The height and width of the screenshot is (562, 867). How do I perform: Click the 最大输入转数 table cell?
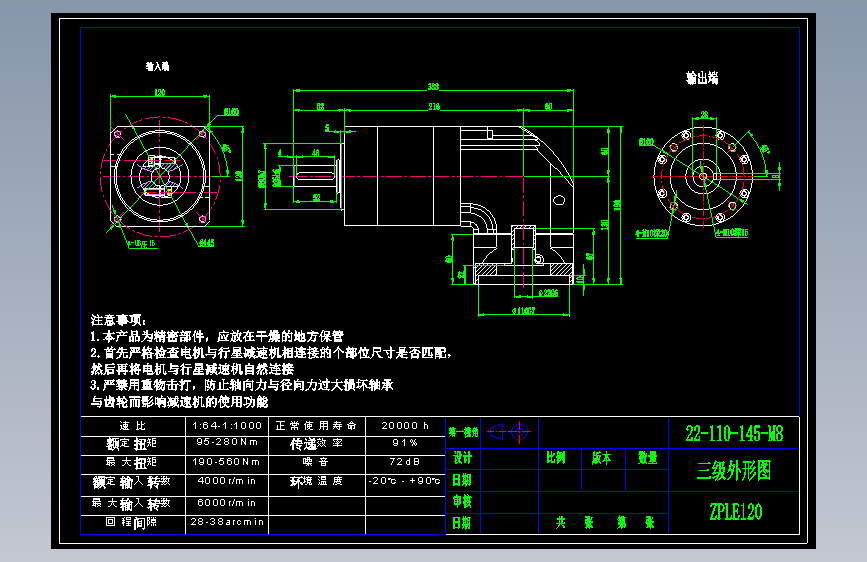point(133,504)
